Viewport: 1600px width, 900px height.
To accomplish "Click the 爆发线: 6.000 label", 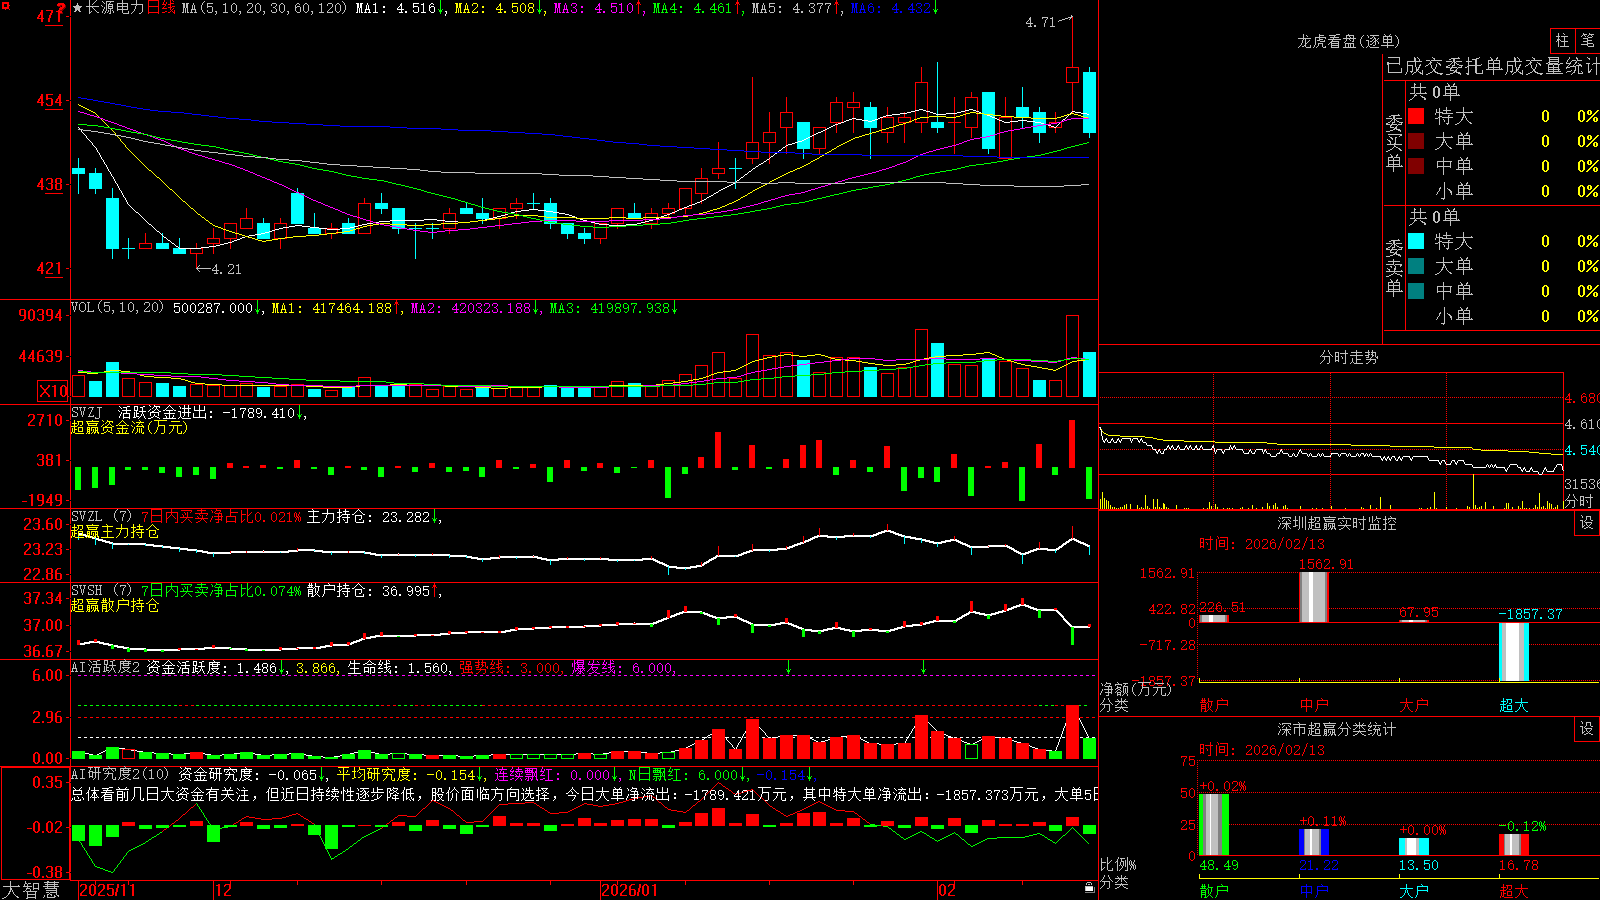I will coord(623,668).
